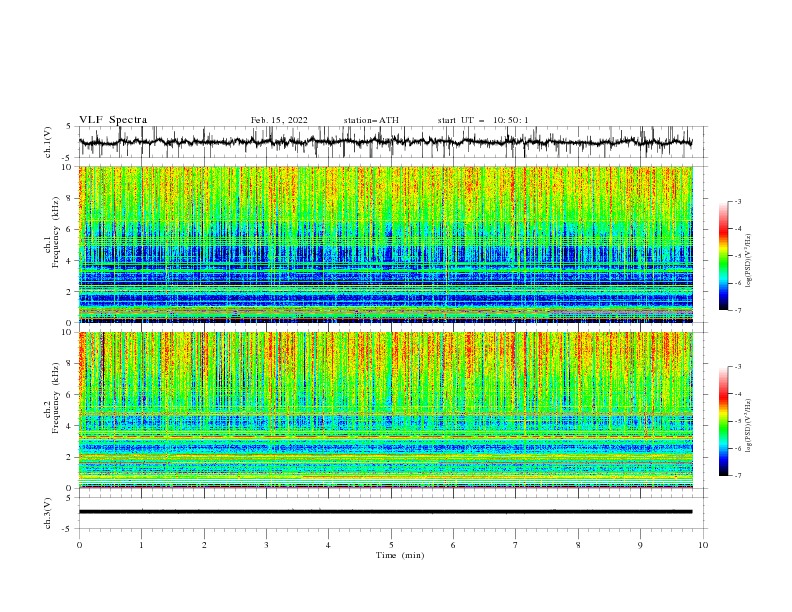Click time axis tick label "4"

pyautogui.click(x=328, y=545)
